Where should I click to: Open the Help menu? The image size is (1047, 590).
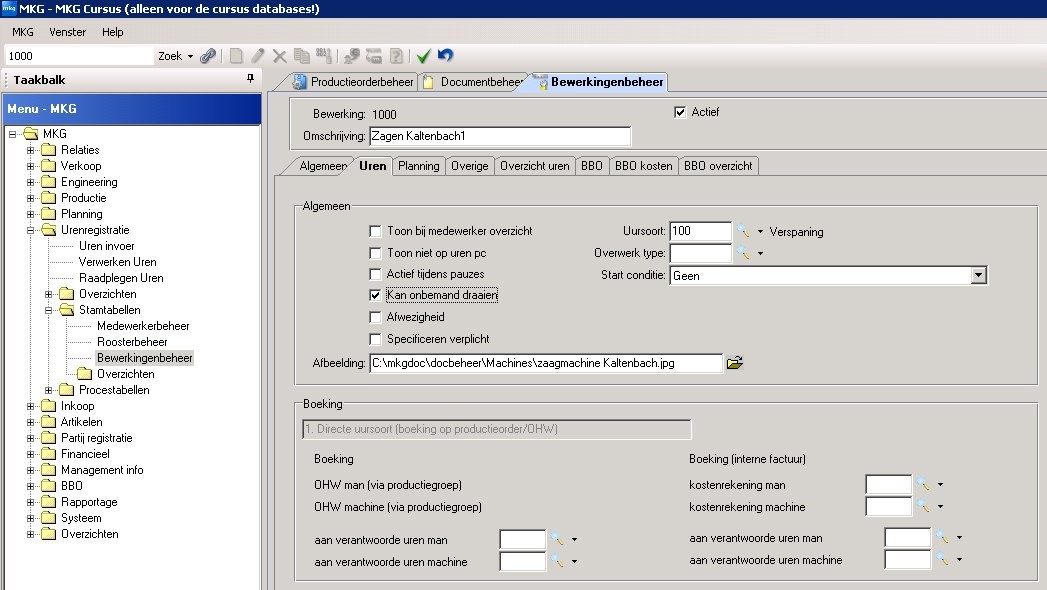[112, 32]
